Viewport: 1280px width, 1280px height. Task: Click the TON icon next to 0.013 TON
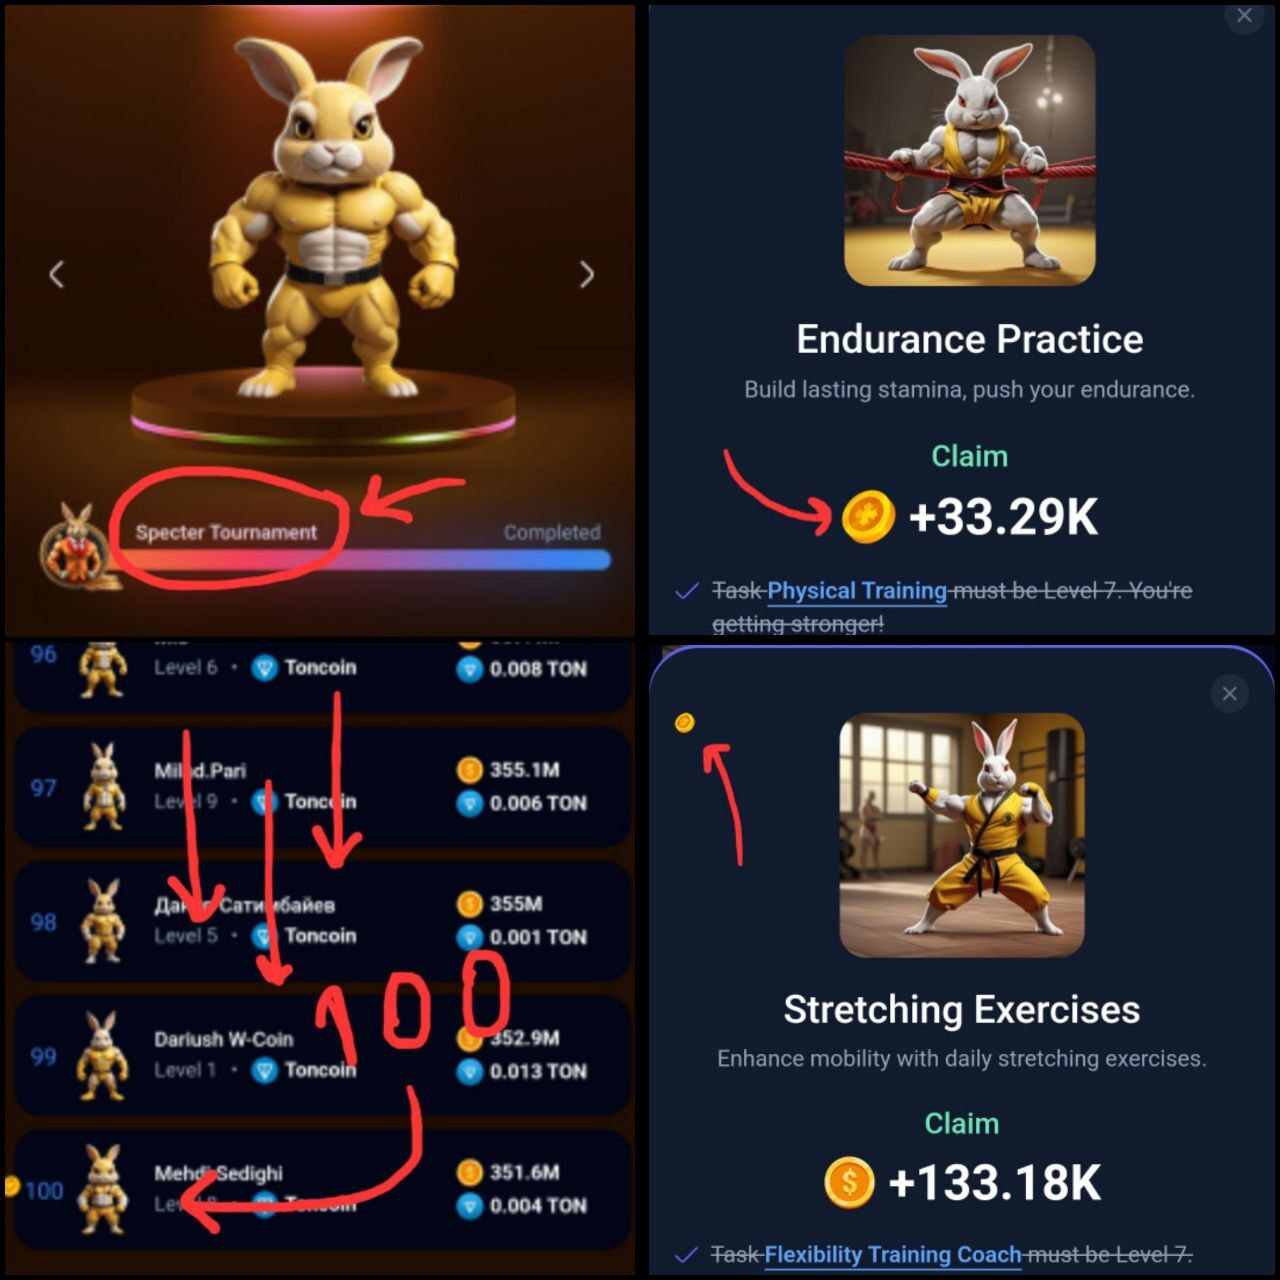pos(469,1071)
